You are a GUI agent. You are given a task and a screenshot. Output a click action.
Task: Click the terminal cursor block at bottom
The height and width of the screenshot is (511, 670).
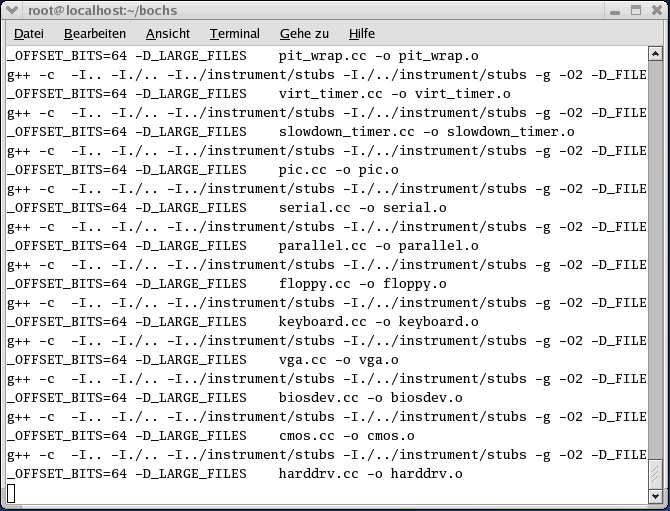tap(11, 493)
